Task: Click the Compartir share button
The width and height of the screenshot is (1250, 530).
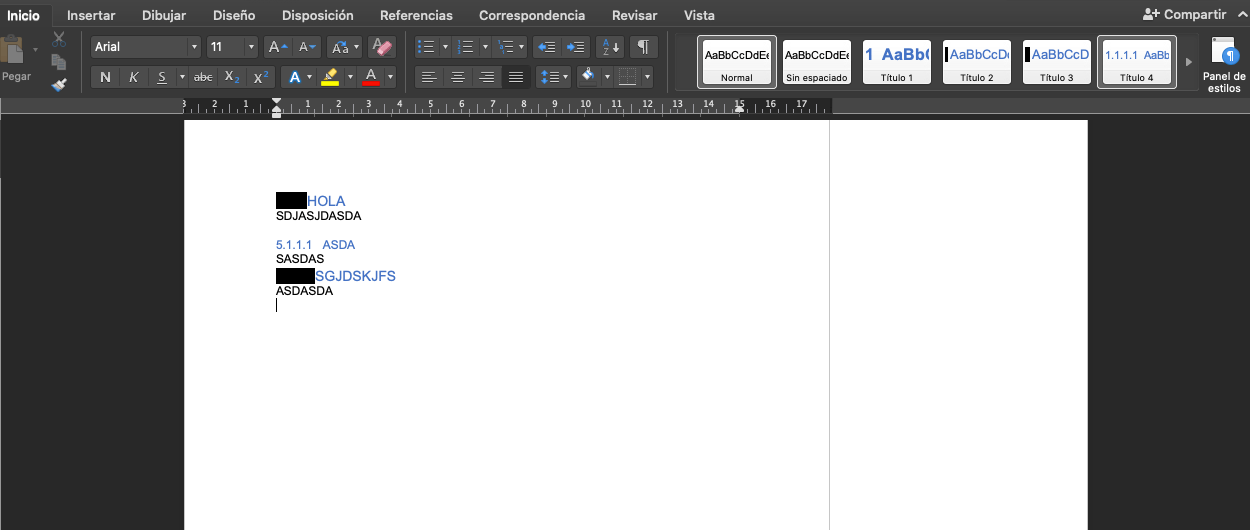Action: [1184, 14]
